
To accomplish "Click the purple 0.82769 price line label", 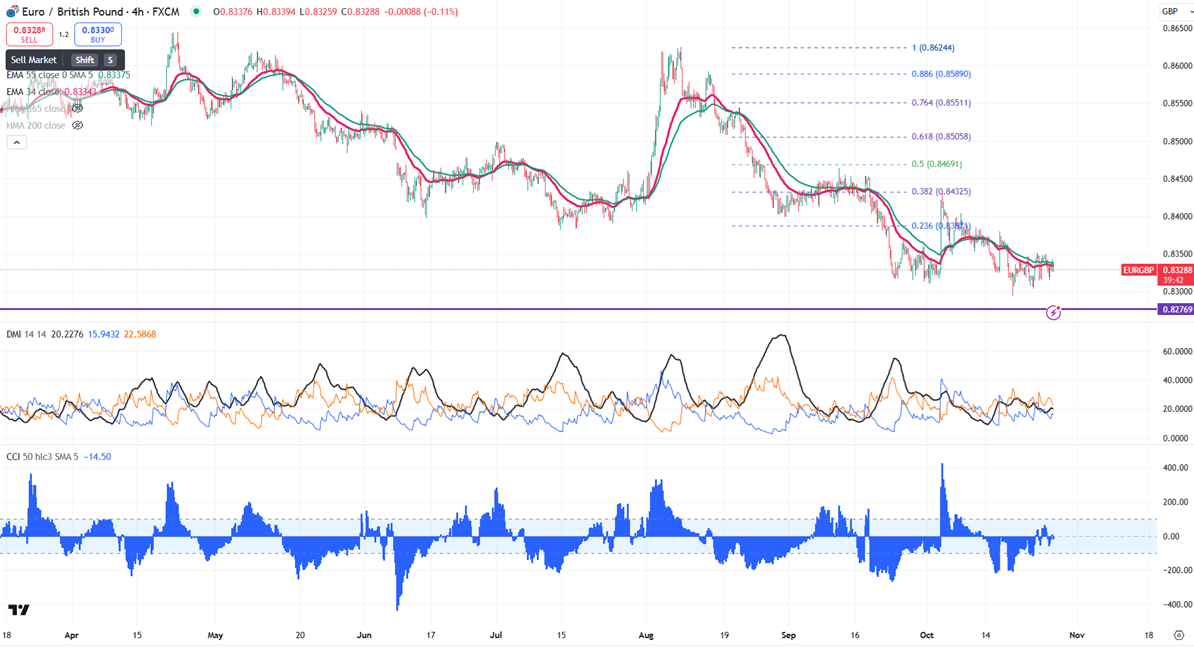I will 1175,310.
